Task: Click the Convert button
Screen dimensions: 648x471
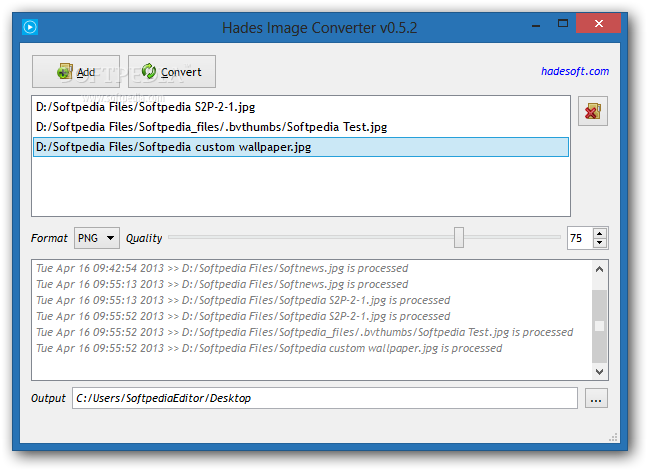Action: click(x=172, y=71)
